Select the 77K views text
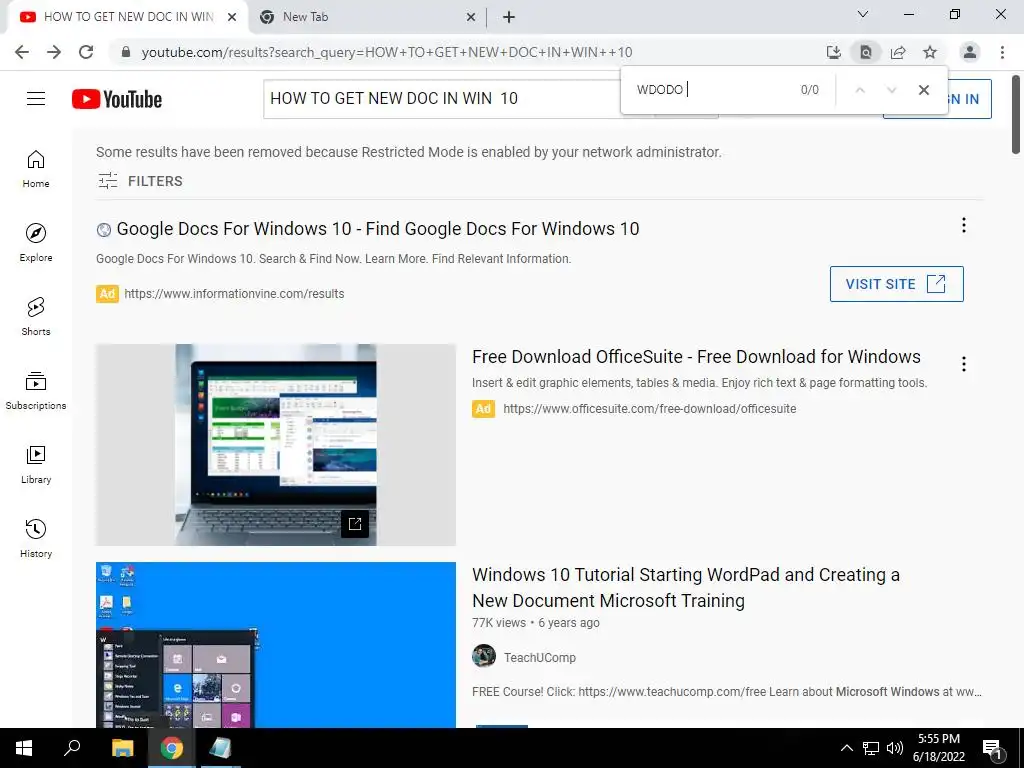The image size is (1024, 768). pyautogui.click(x=499, y=623)
